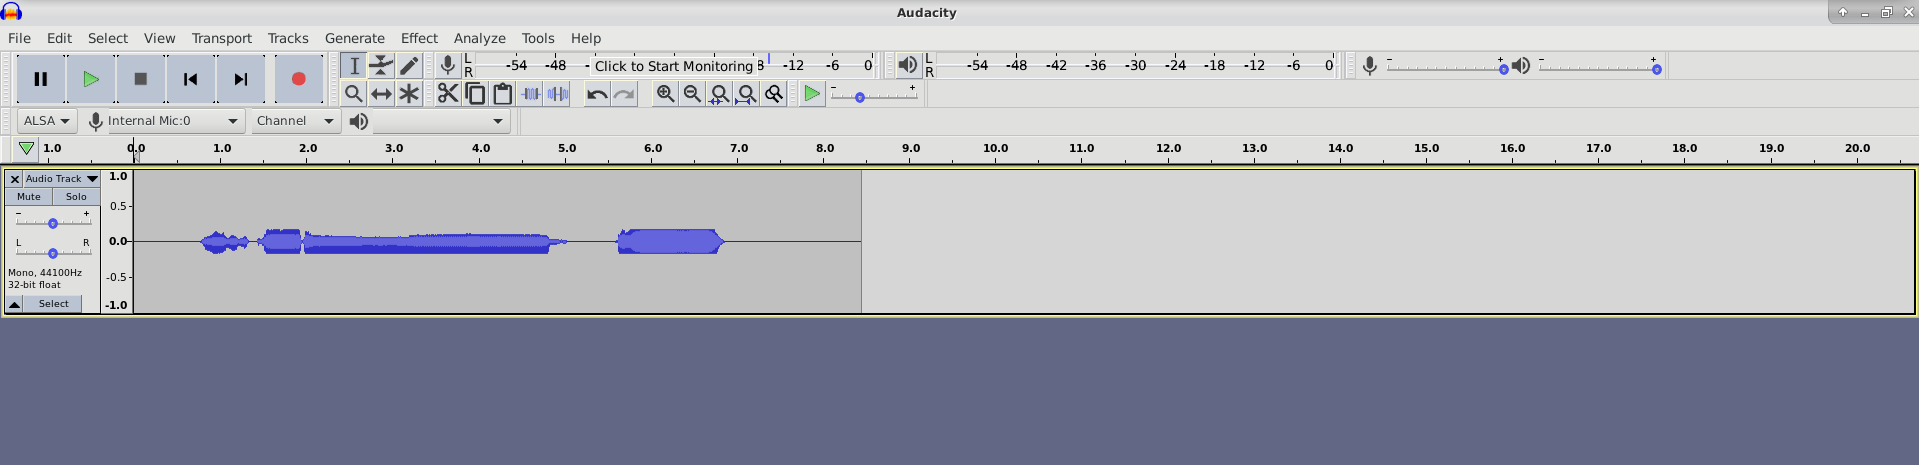The image size is (1919, 465).
Task: Choose the Multi-Tool asterisk icon
Action: (x=409, y=94)
